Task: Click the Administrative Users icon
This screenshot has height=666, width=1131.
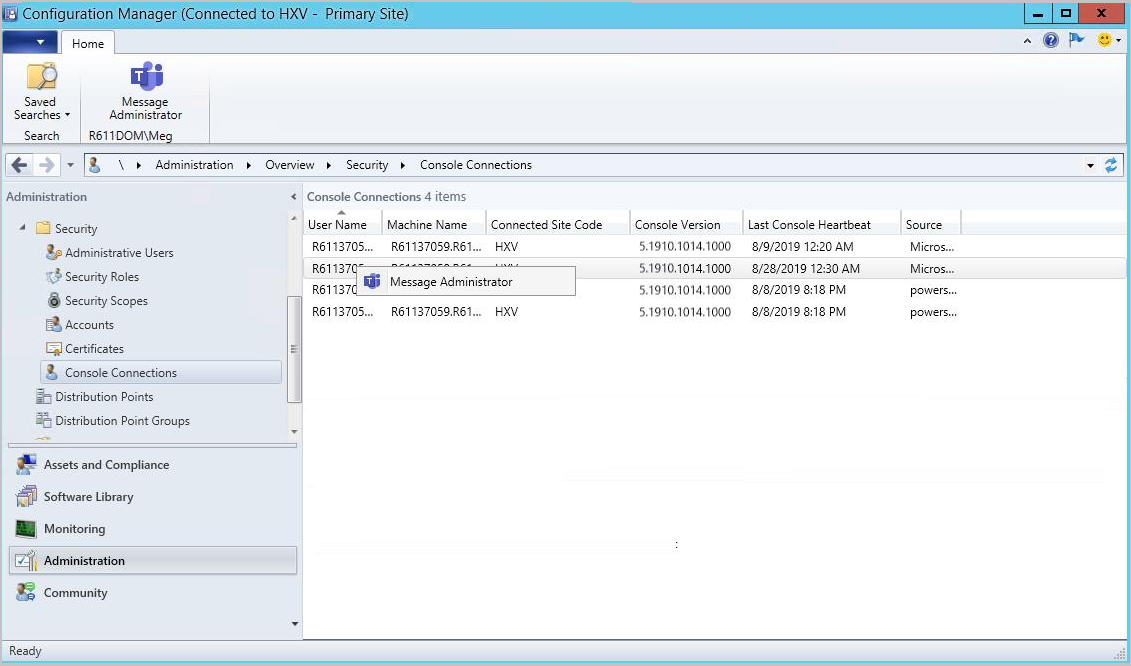Action: 53,253
